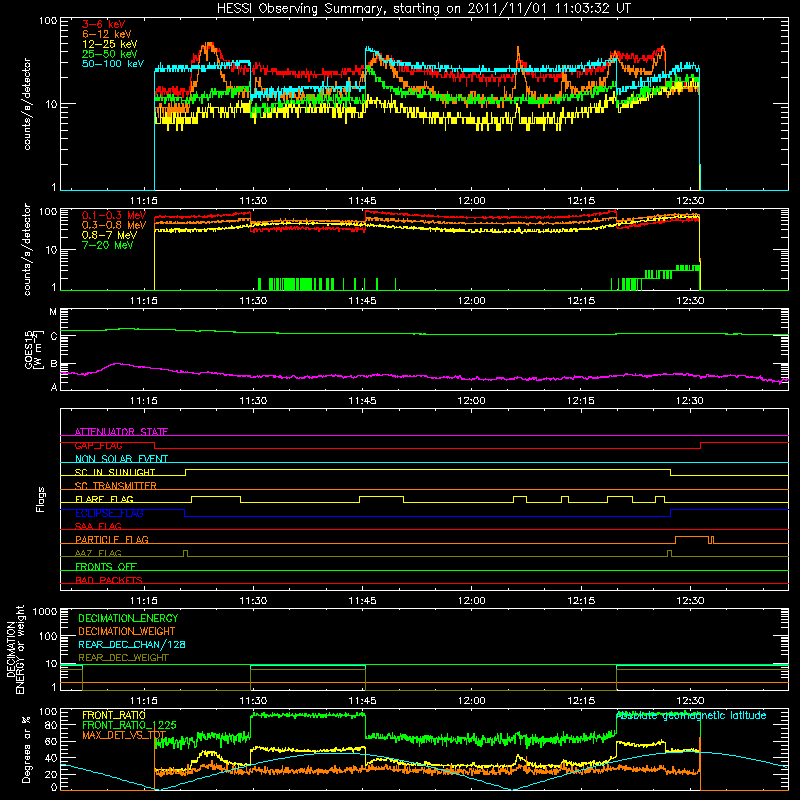Click the DECIMATION_ENERGY legend label

point(128,618)
